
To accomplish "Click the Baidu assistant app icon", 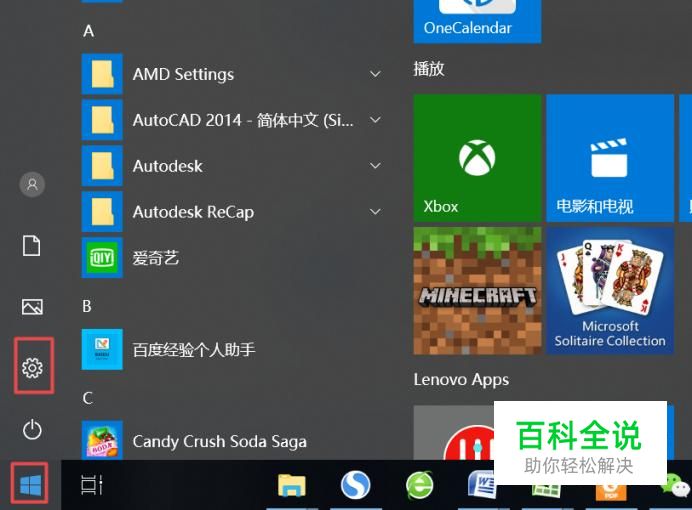I will click(102, 349).
